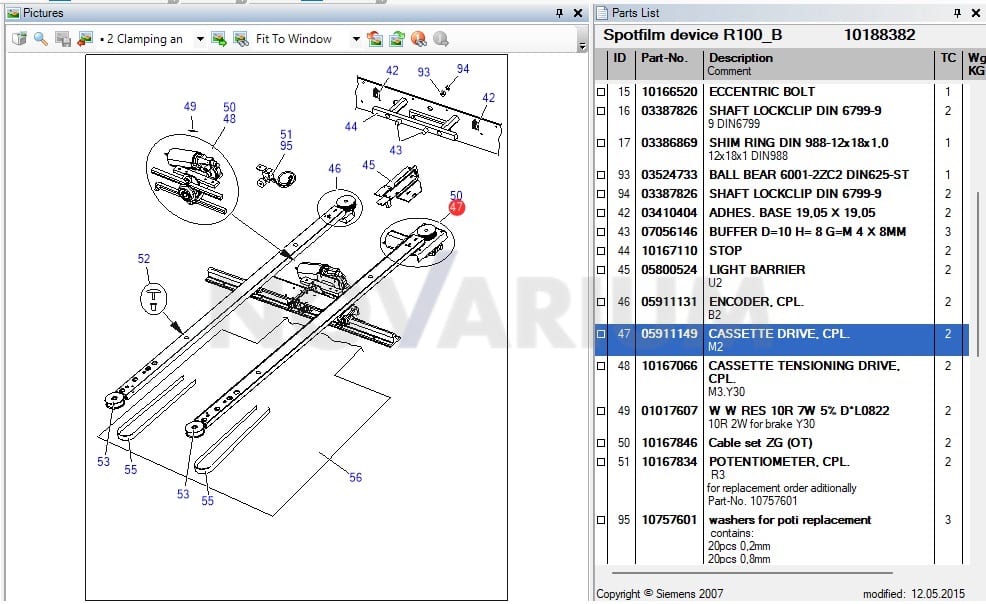Viewport: 986px width, 604px height.
Task: Click the previous picture icon with red arrow
Action: point(85,39)
